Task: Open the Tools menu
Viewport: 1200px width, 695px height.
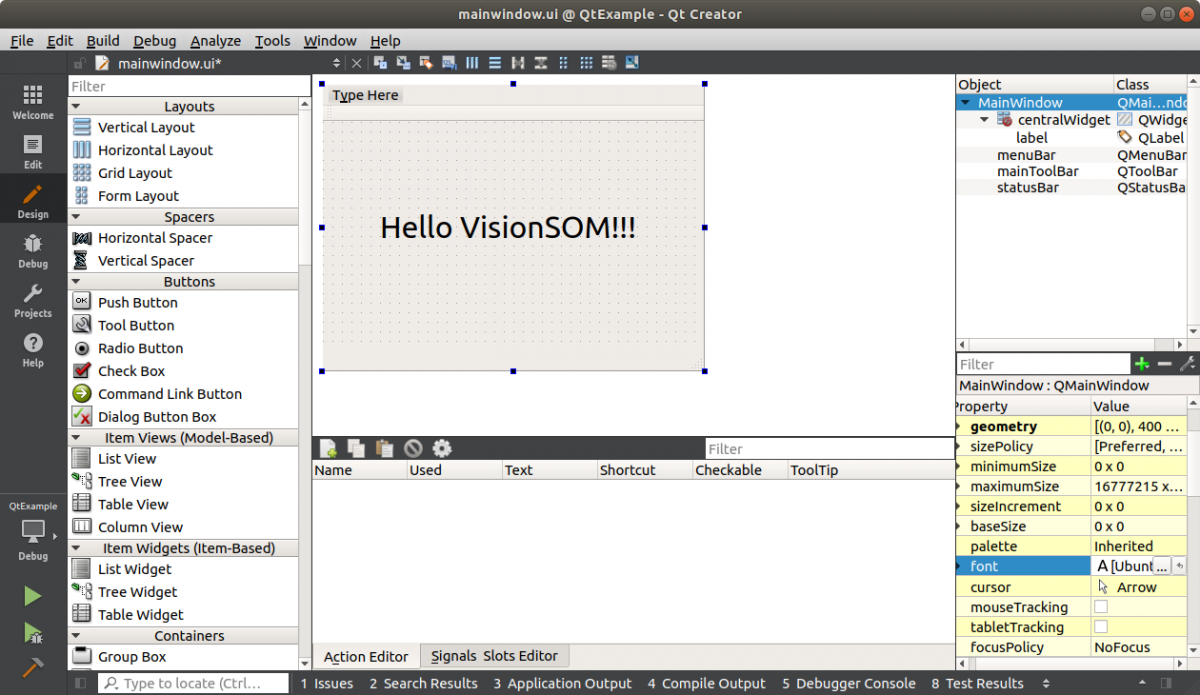Action: tap(272, 41)
